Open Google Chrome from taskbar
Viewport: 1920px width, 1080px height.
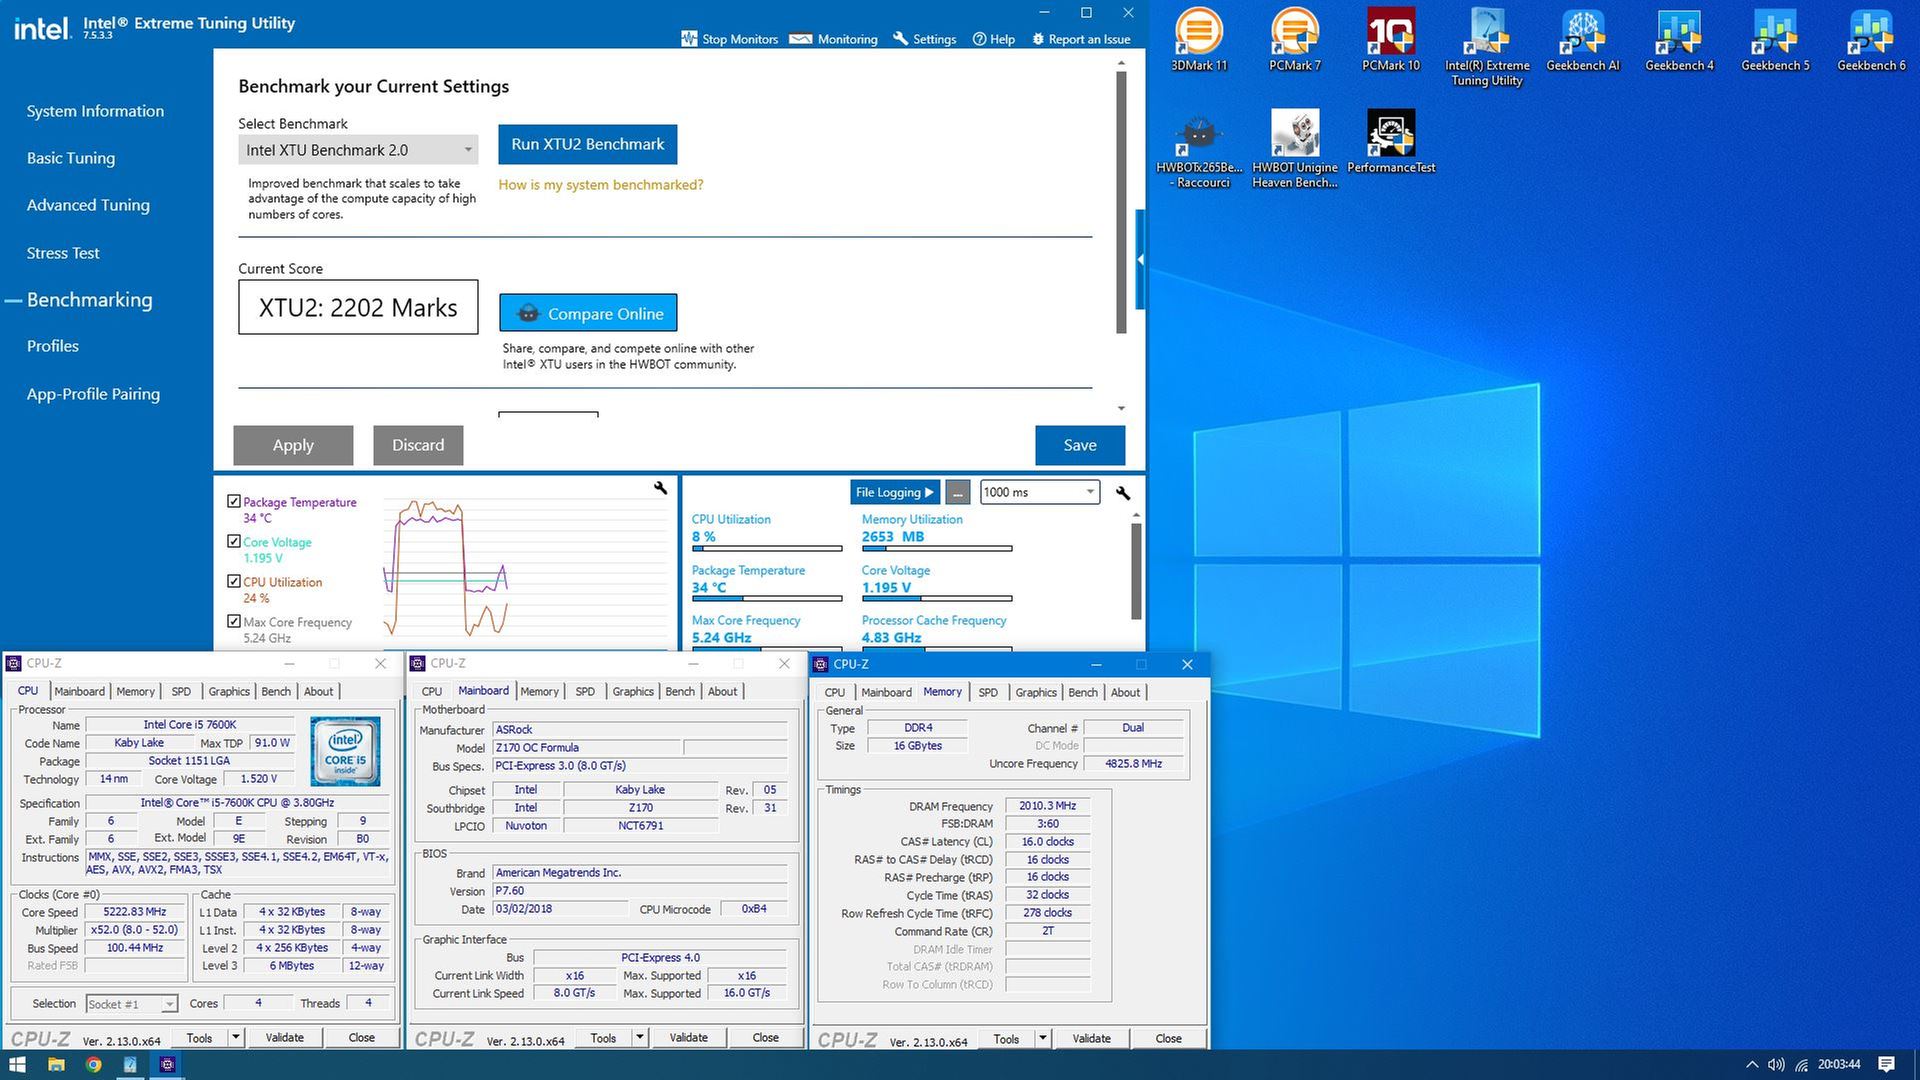point(93,1064)
